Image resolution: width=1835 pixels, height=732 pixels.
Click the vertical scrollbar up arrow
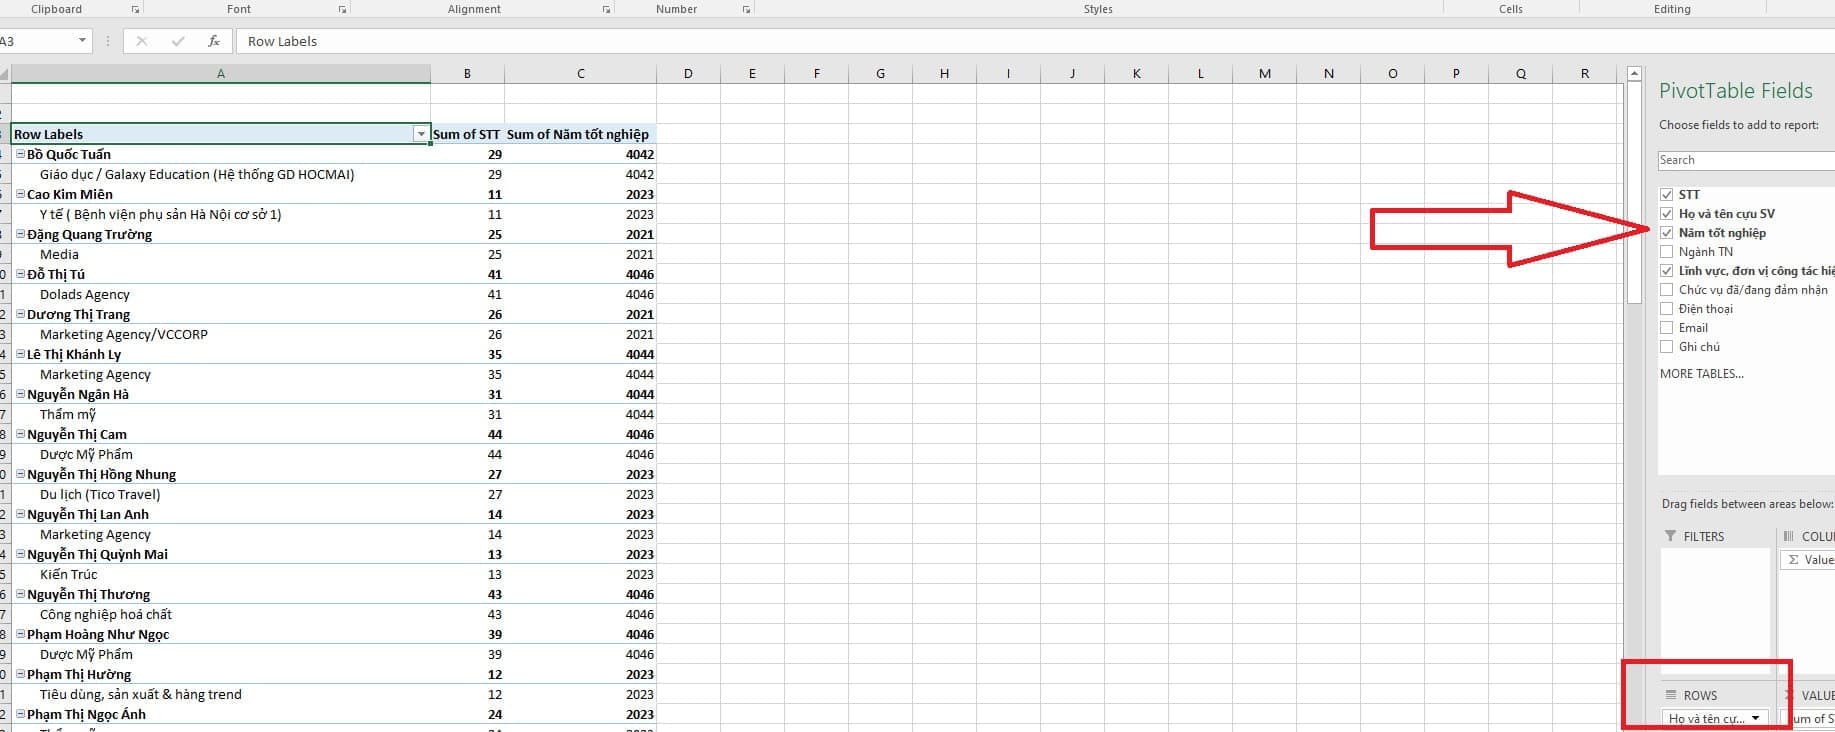(1634, 73)
